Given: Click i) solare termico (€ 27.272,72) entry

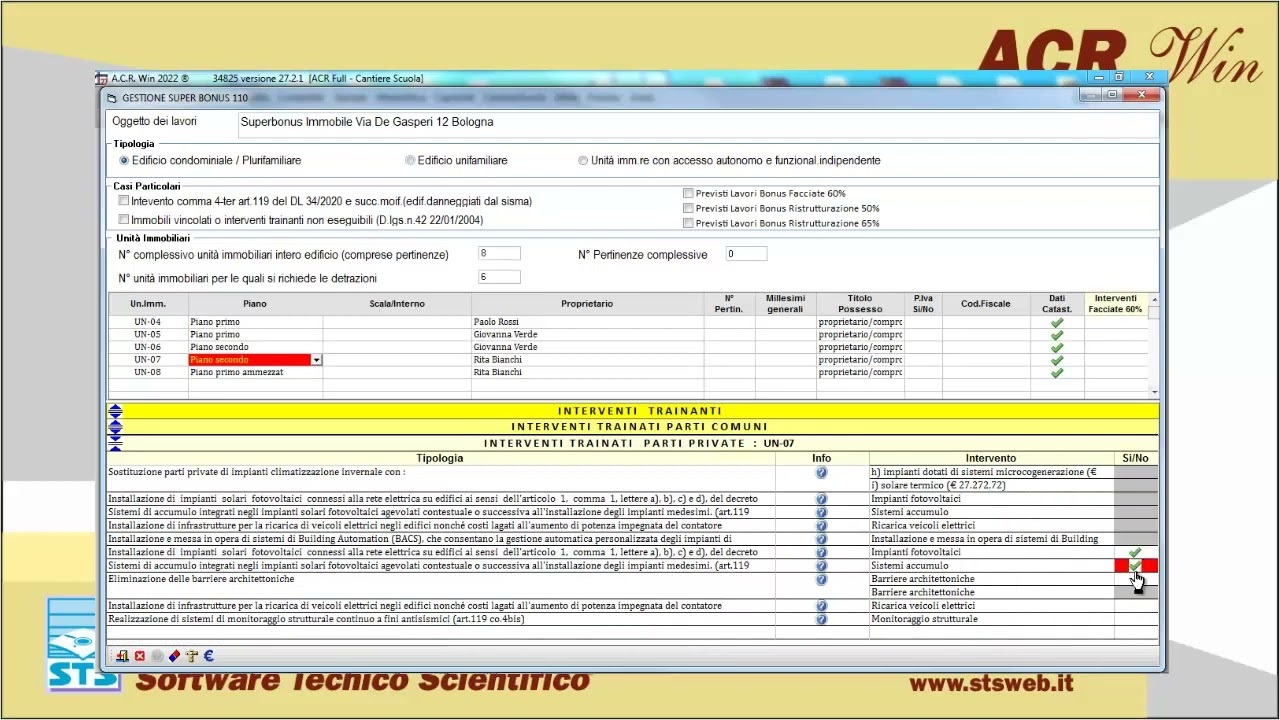Looking at the screenshot, I should (992, 485).
